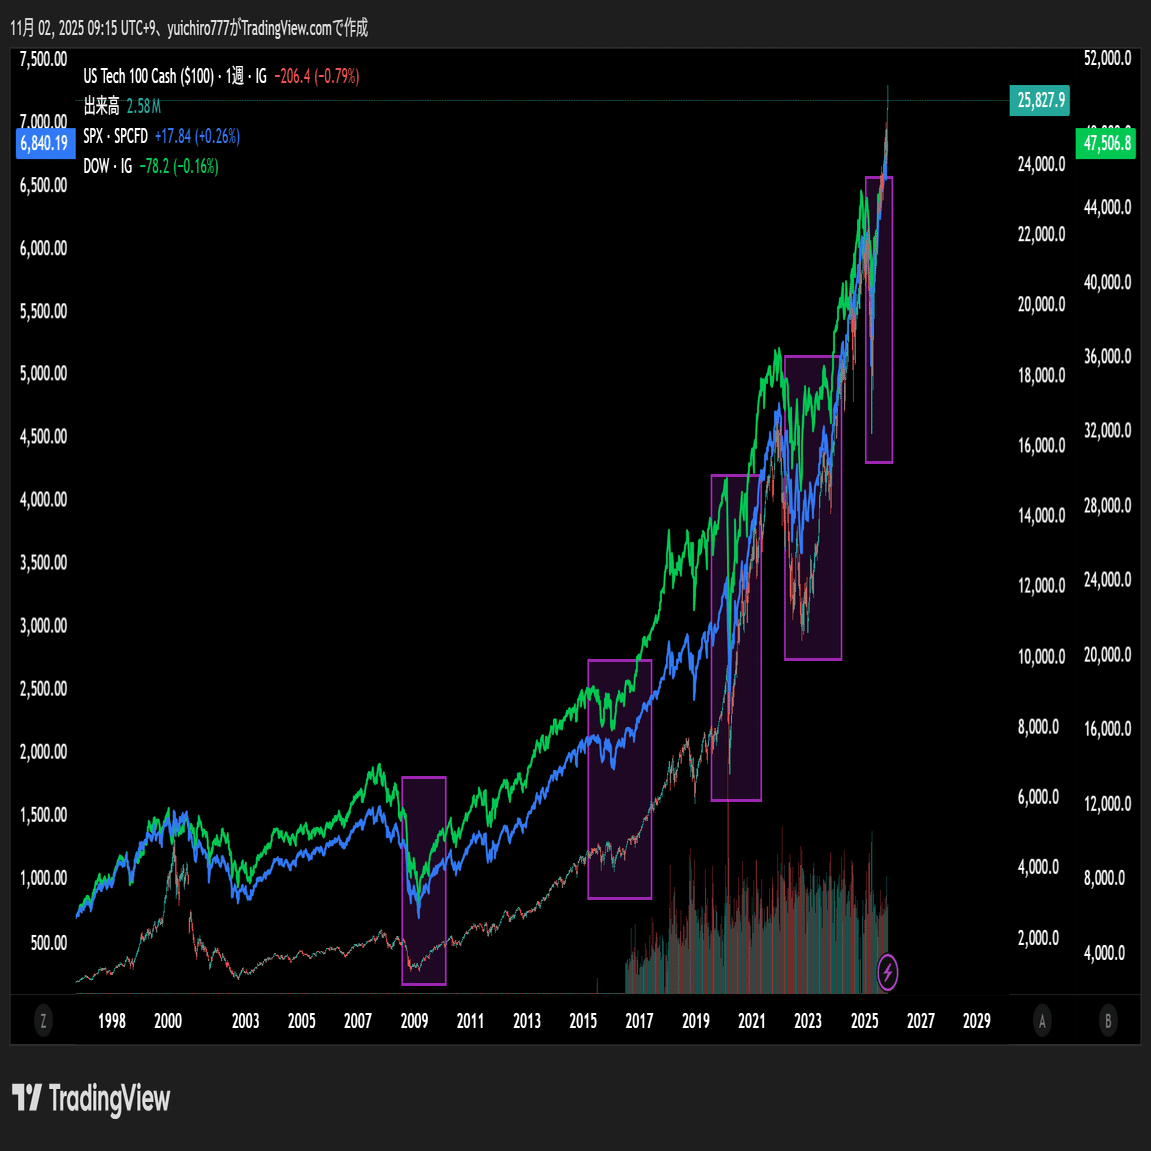Click the 7,500.00 price scale label

tap(43, 59)
